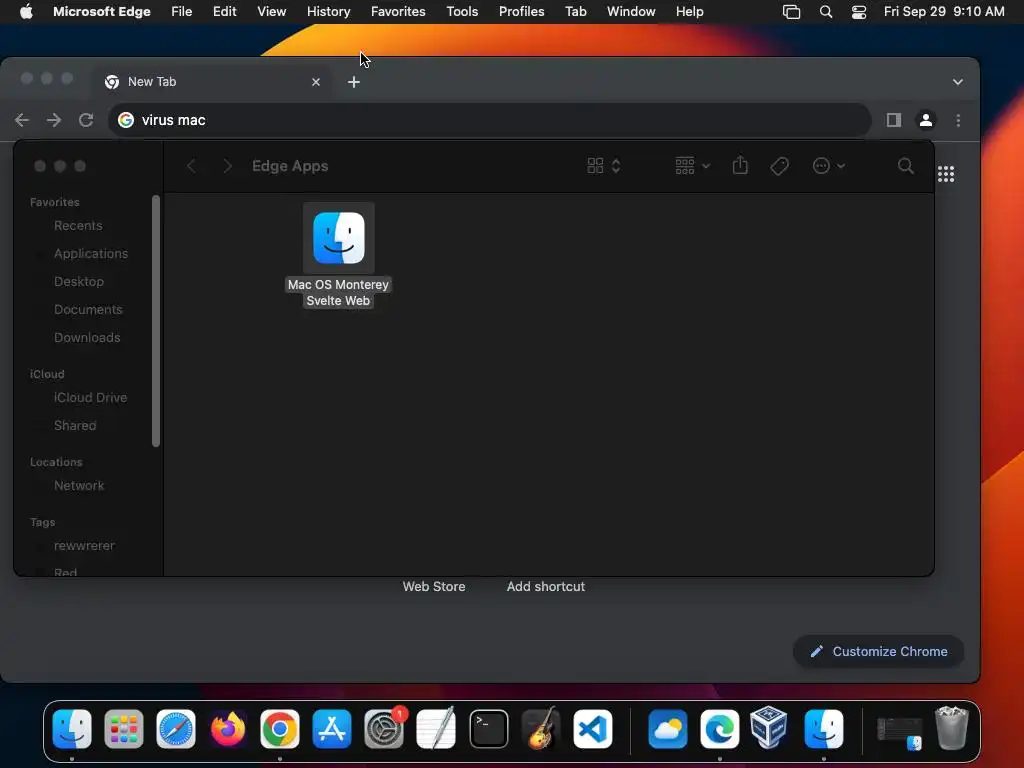Click Customize Chrome button
1024x768 pixels.
point(878,651)
